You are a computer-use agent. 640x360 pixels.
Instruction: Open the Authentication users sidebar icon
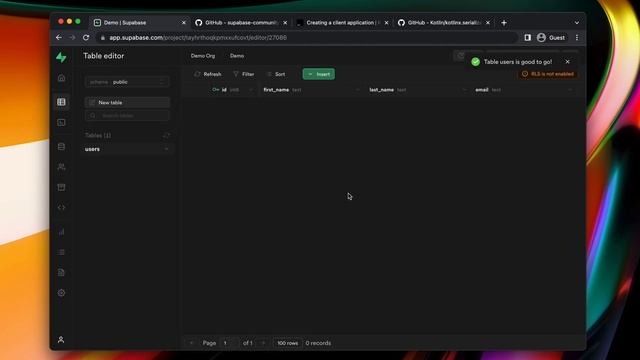[x=61, y=167]
